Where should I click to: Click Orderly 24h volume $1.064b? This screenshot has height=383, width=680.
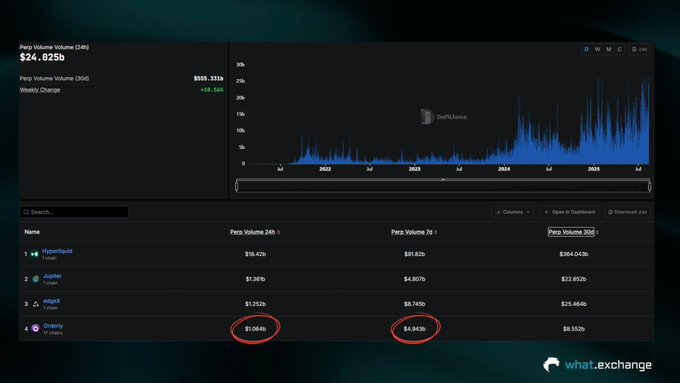pyautogui.click(x=255, y=329)
